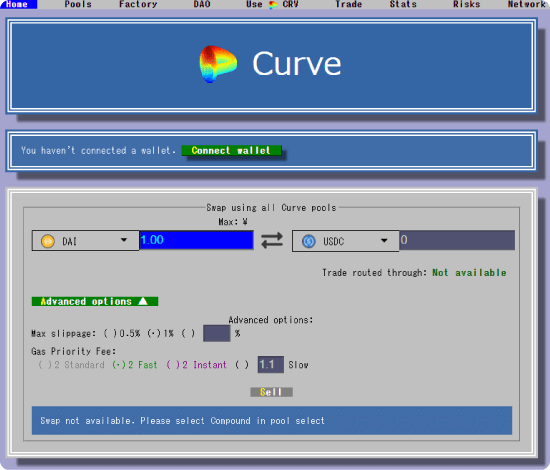Click the 'Swap using all Curve pools' heading
Viewport: 550px width, 470px height.
pyautogui.click(x=271, y=208)
